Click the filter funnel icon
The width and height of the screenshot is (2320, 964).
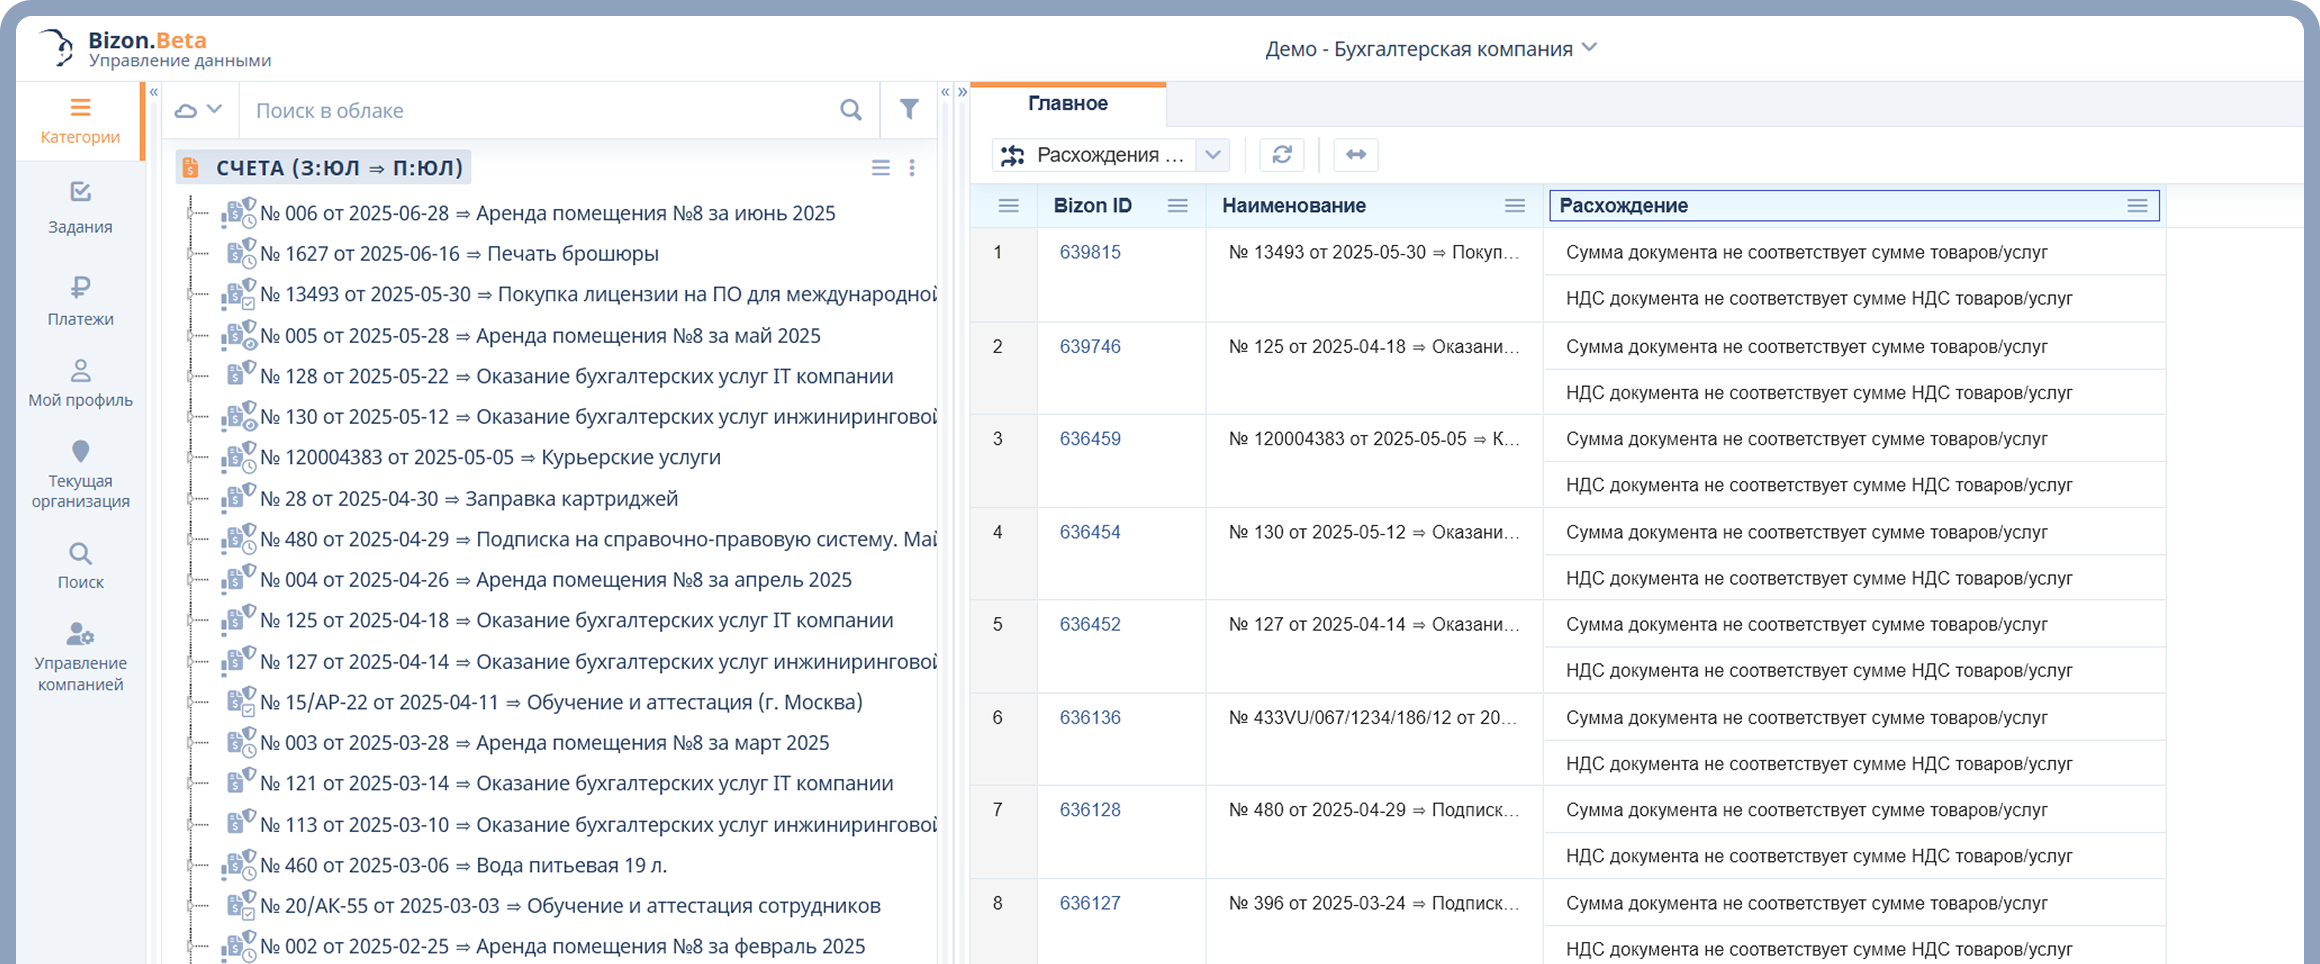pos(908,110)
